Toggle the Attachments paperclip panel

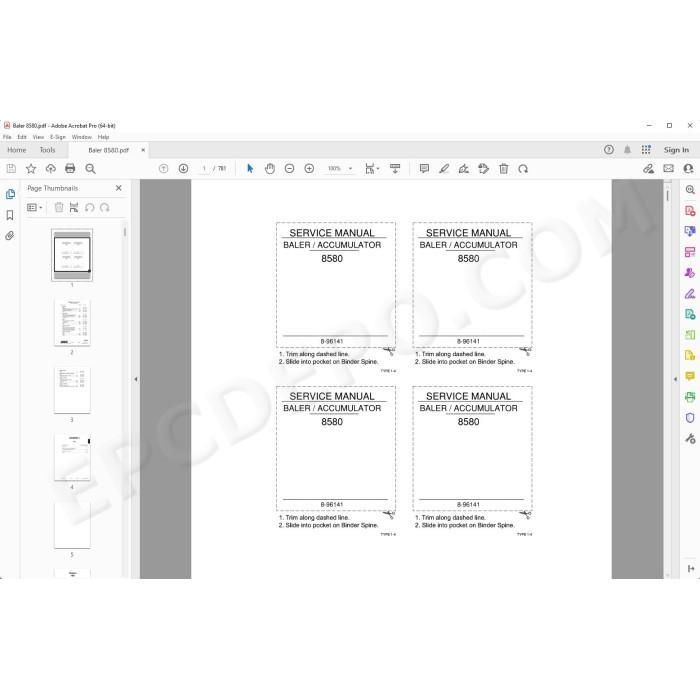point(10,236)
